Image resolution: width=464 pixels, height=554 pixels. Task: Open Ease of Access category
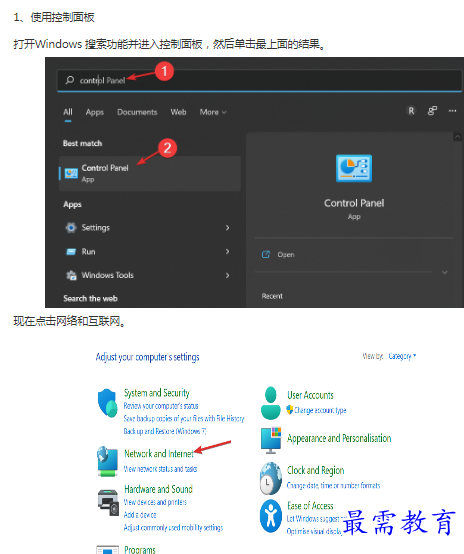click(310, 506)
